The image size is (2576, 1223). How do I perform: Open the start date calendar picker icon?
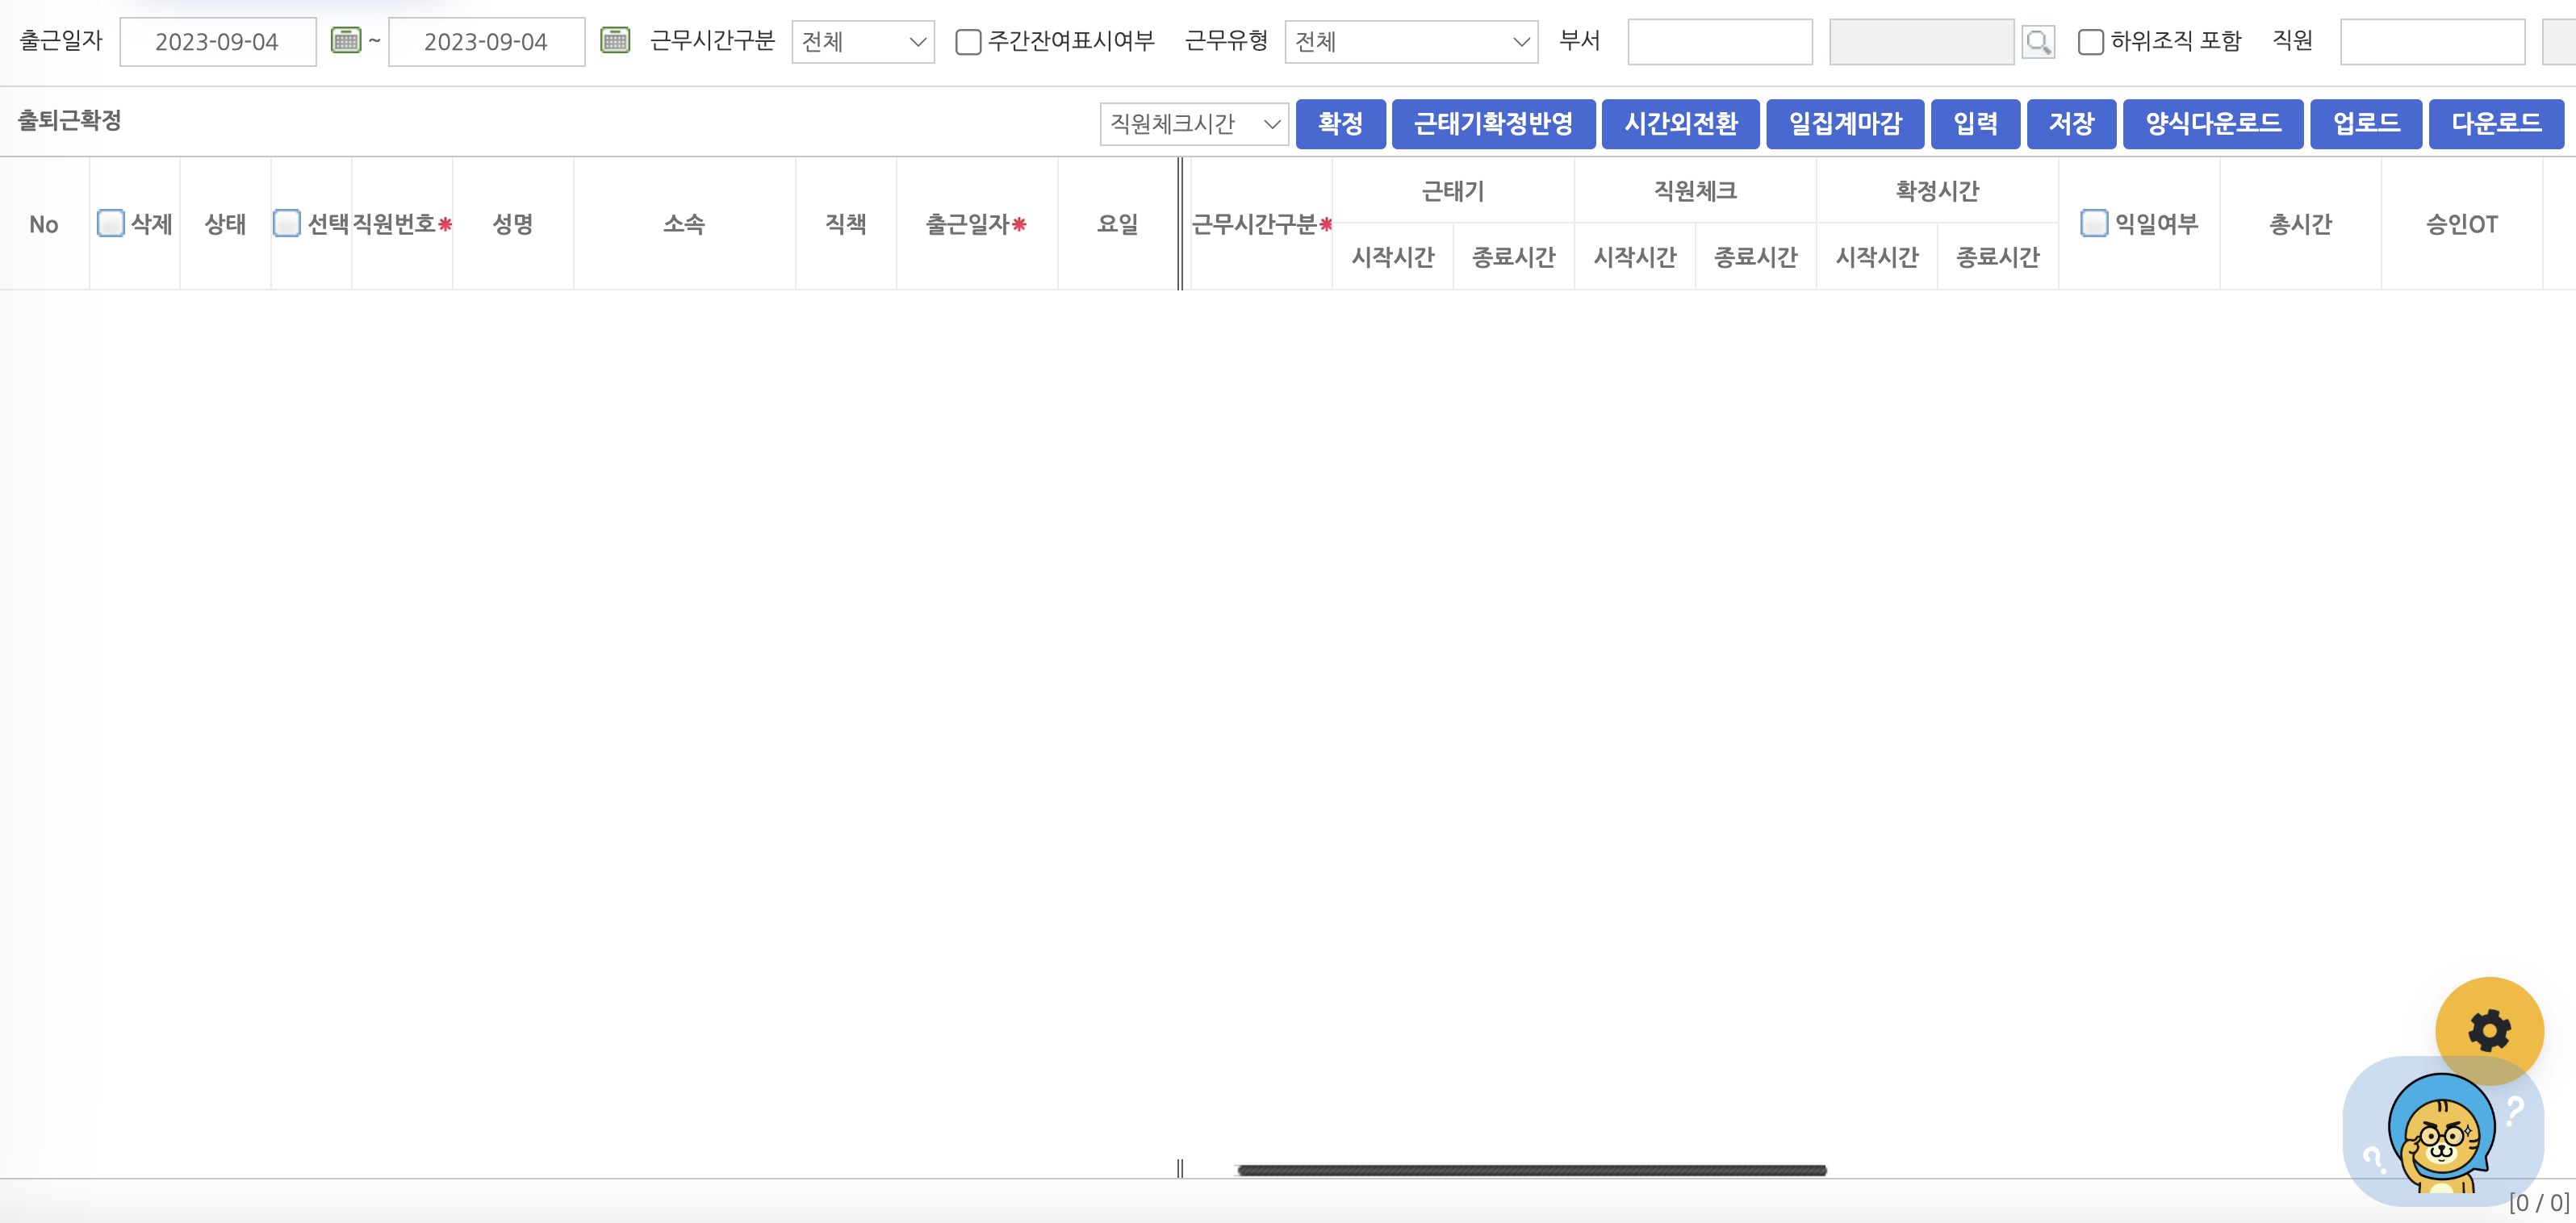[346, 41]
